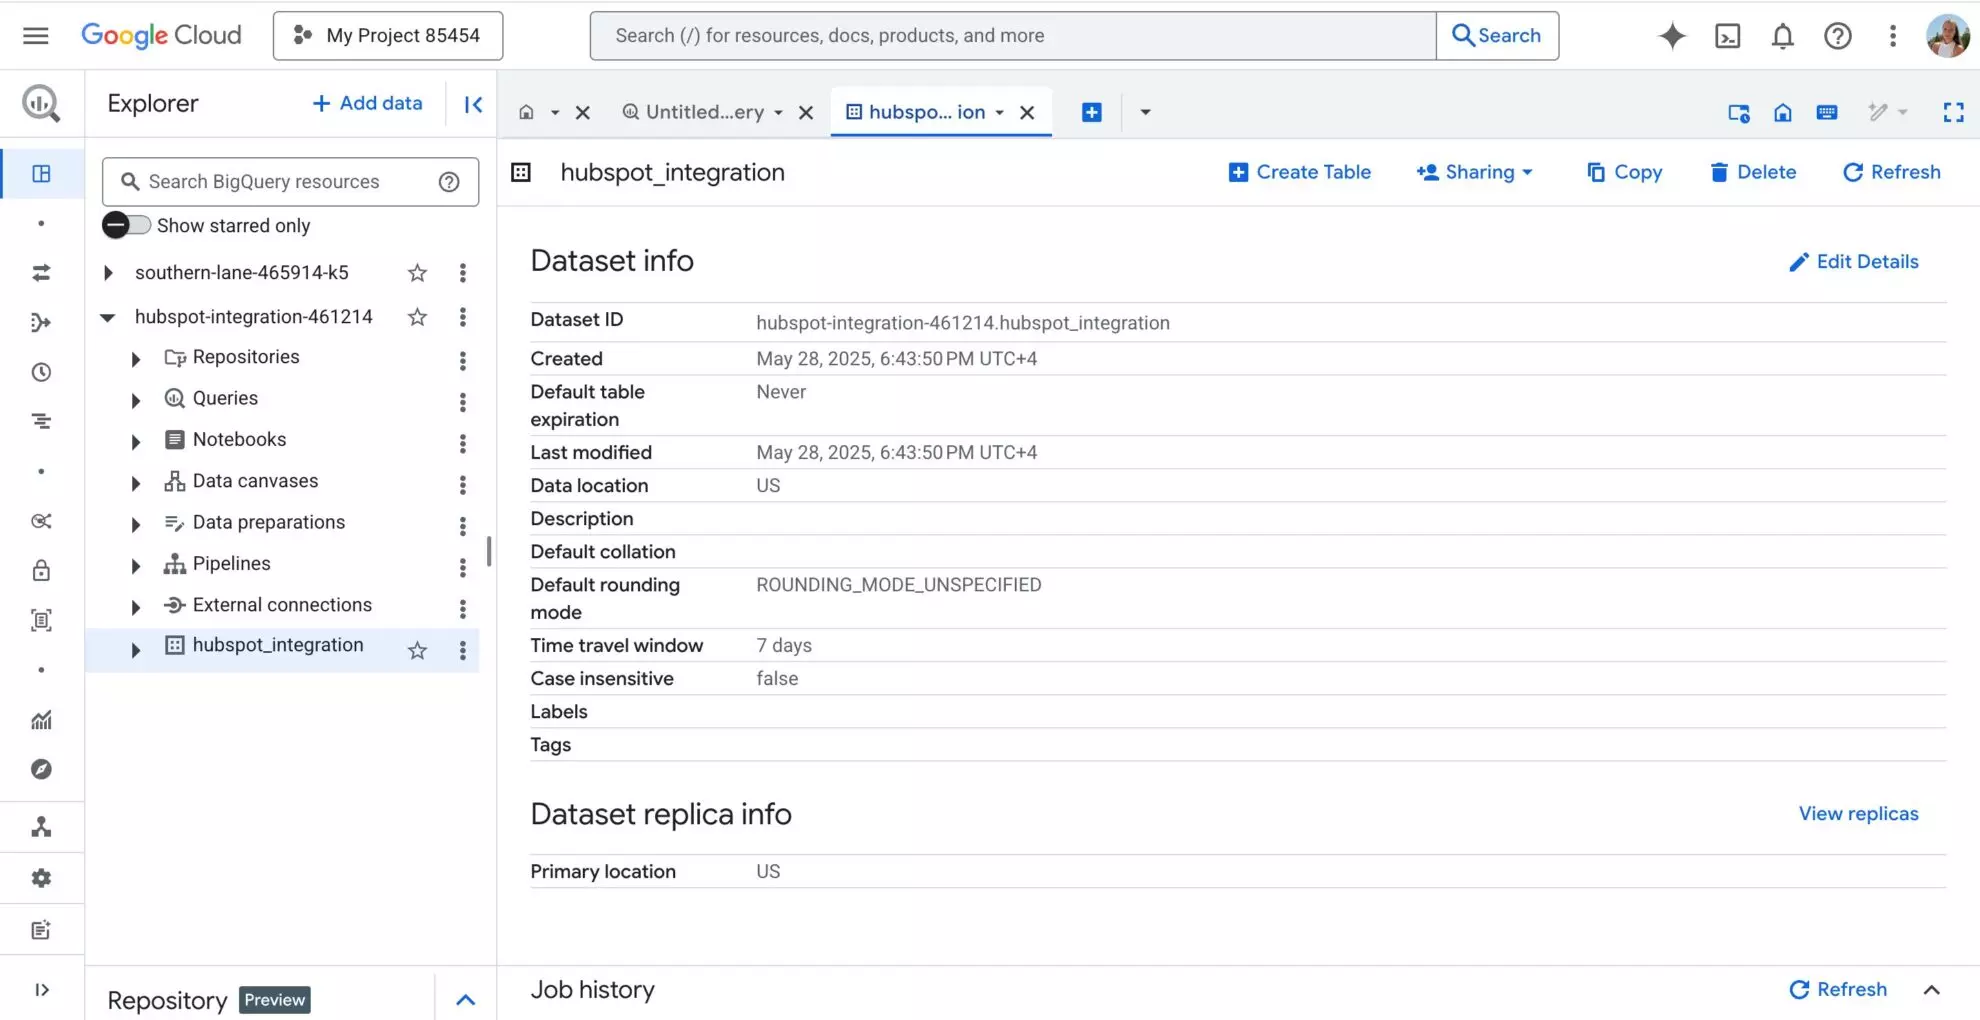Open notifications bell
Screen dimensions: 1980x1020
[1782, 36]
